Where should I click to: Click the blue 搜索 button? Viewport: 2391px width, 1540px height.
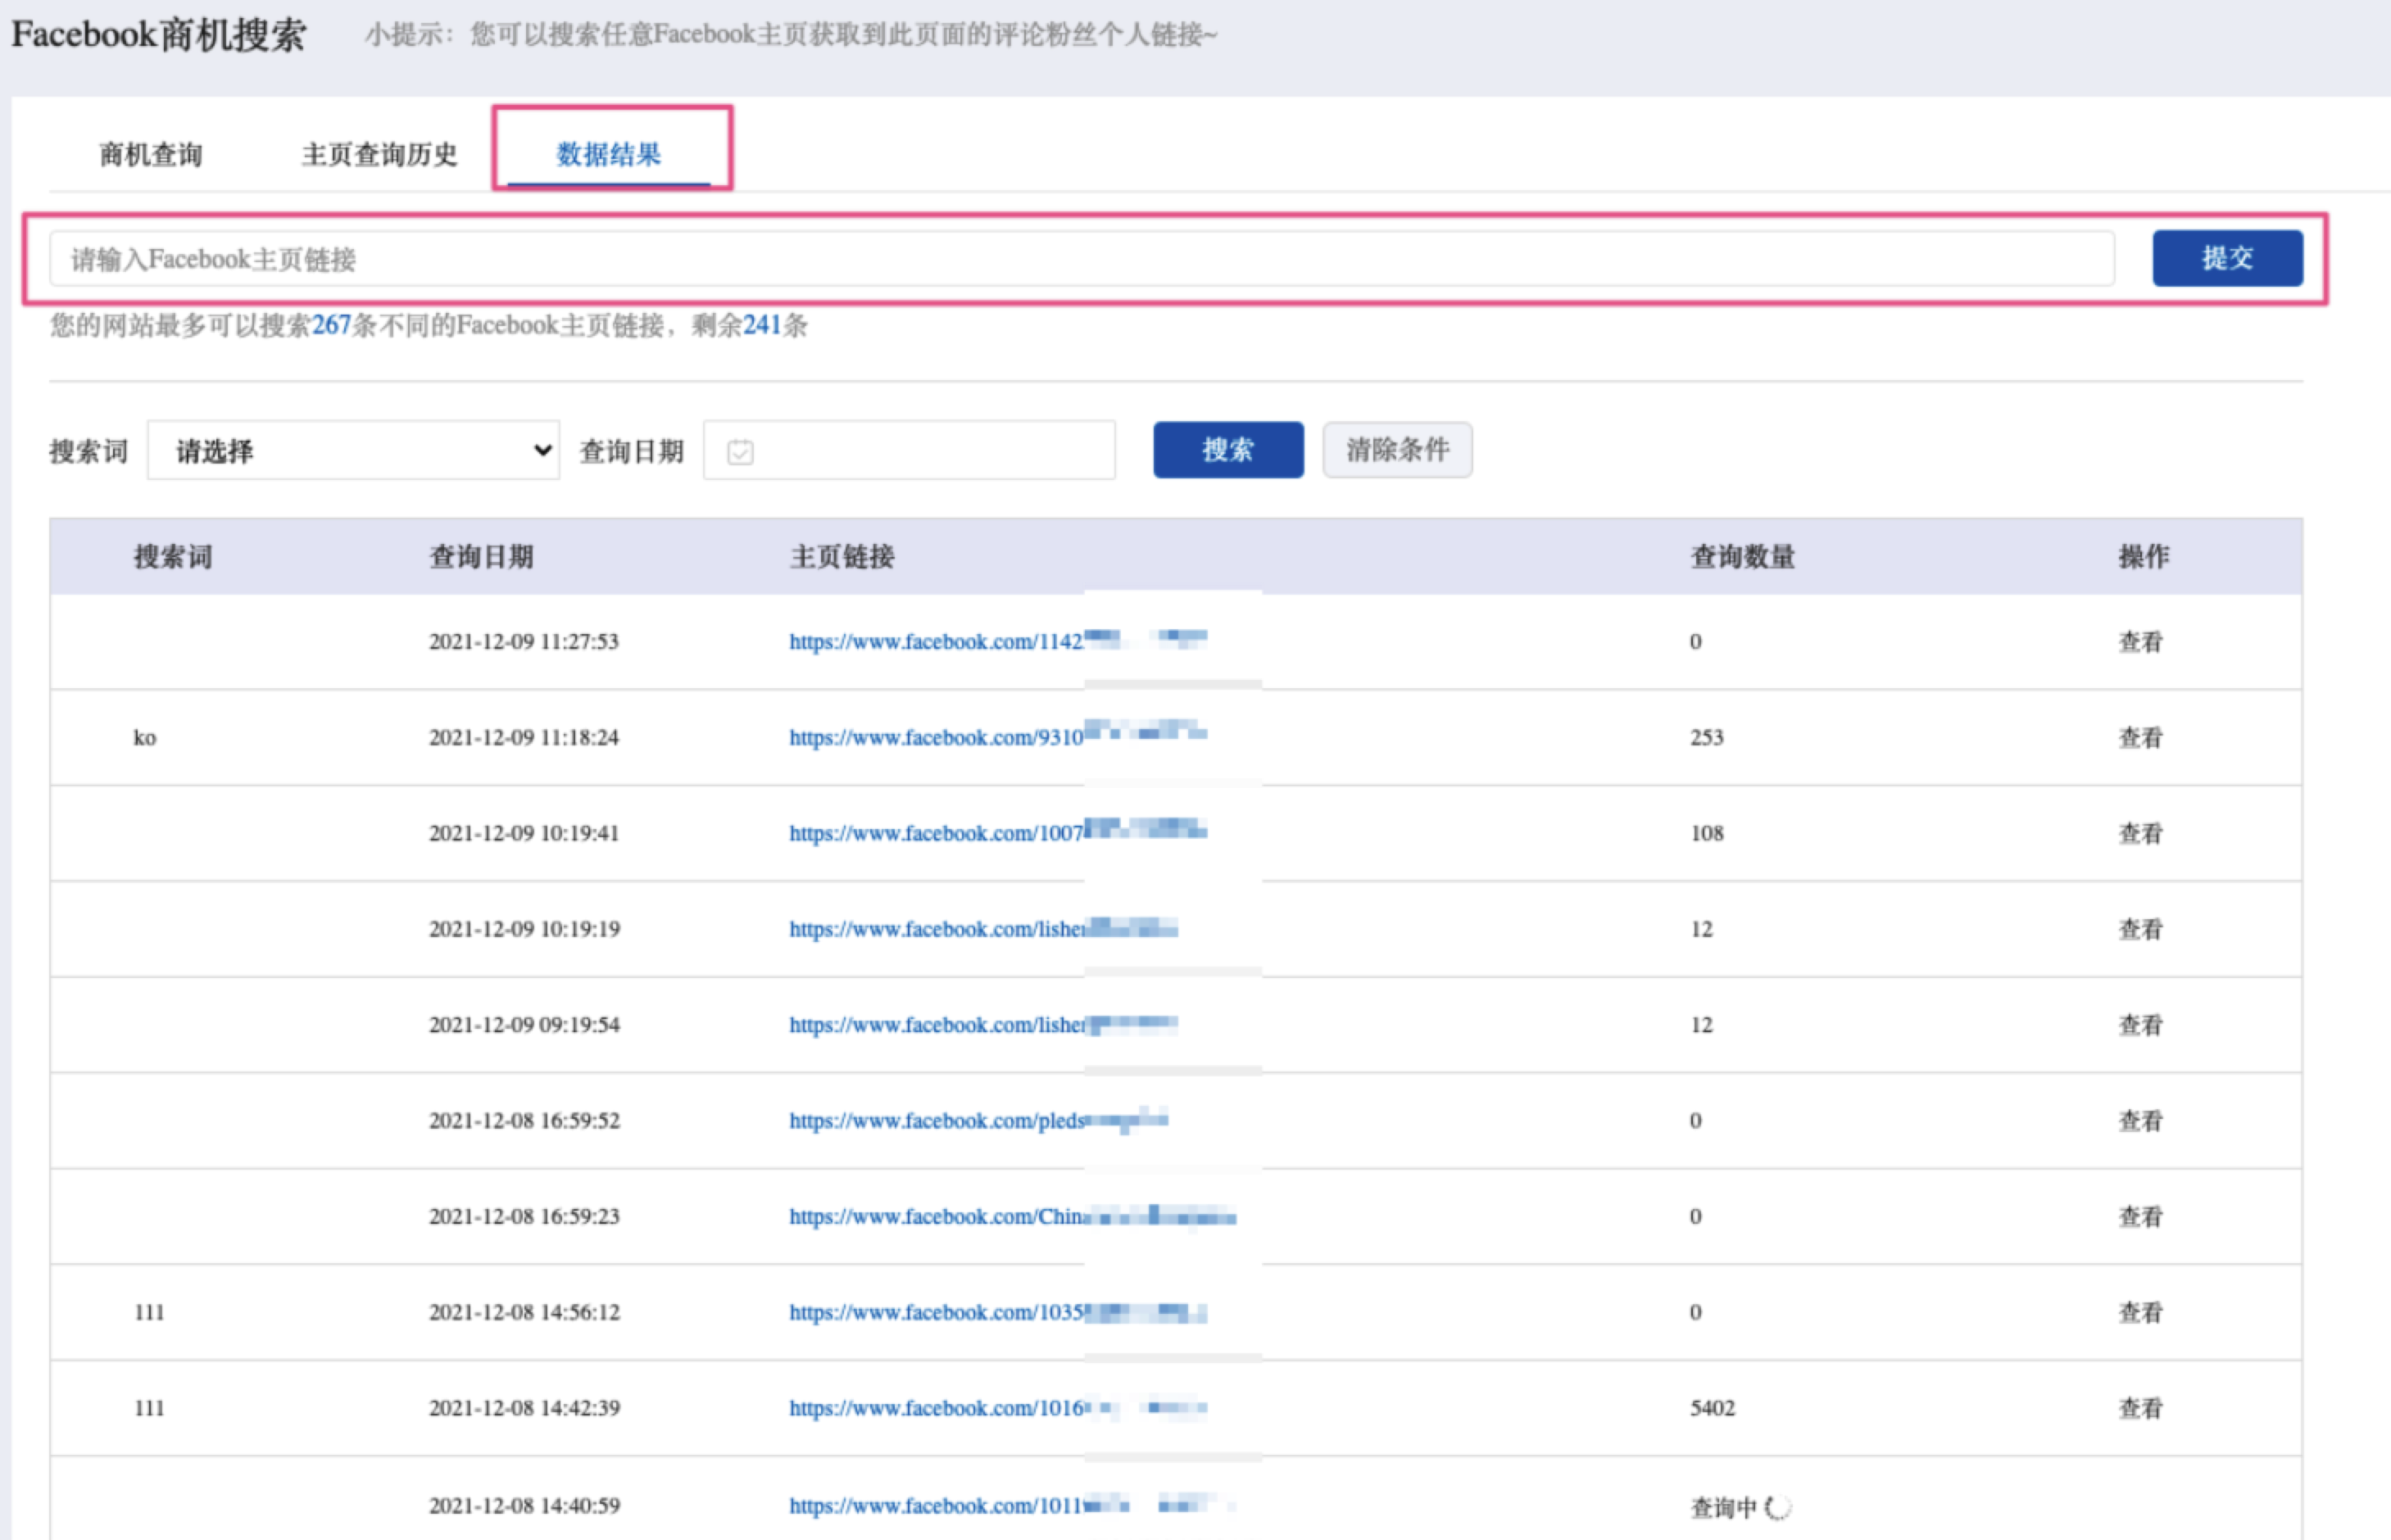pyautogui.click(x=1228, y=450)
